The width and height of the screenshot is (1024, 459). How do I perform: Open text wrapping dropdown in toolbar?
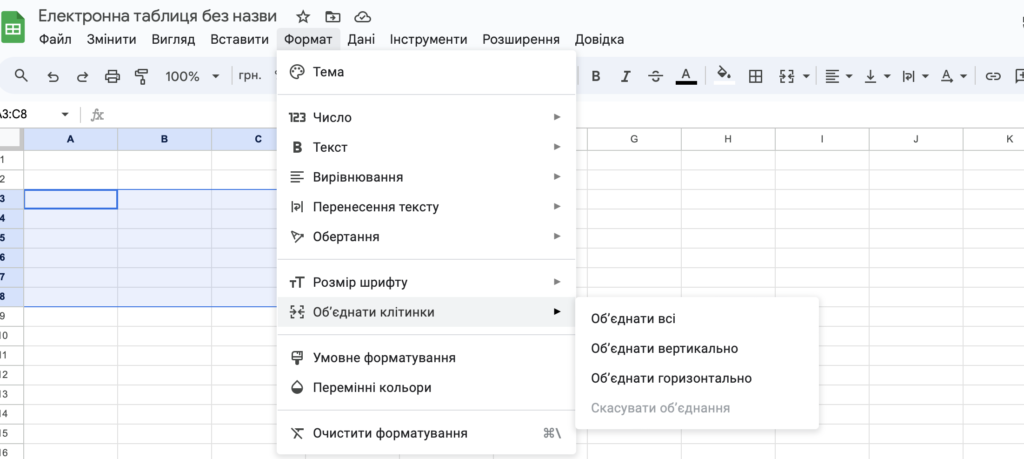(915, 76)
